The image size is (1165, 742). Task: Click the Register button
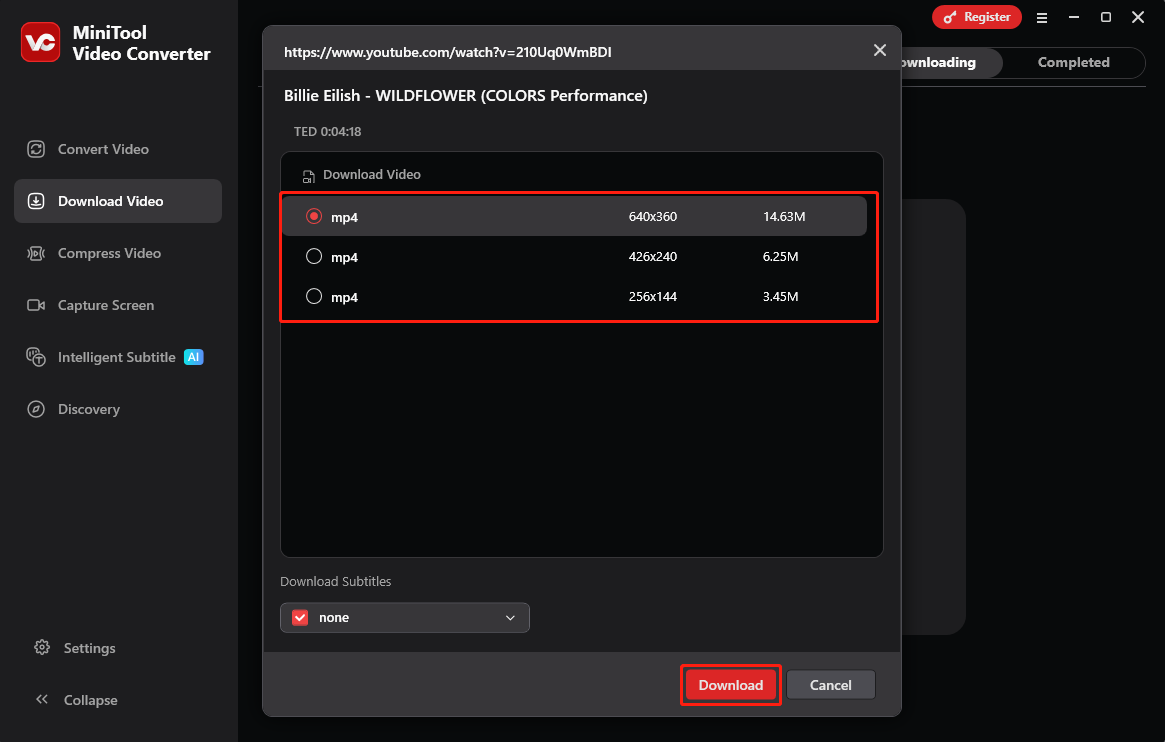(977, 17)
